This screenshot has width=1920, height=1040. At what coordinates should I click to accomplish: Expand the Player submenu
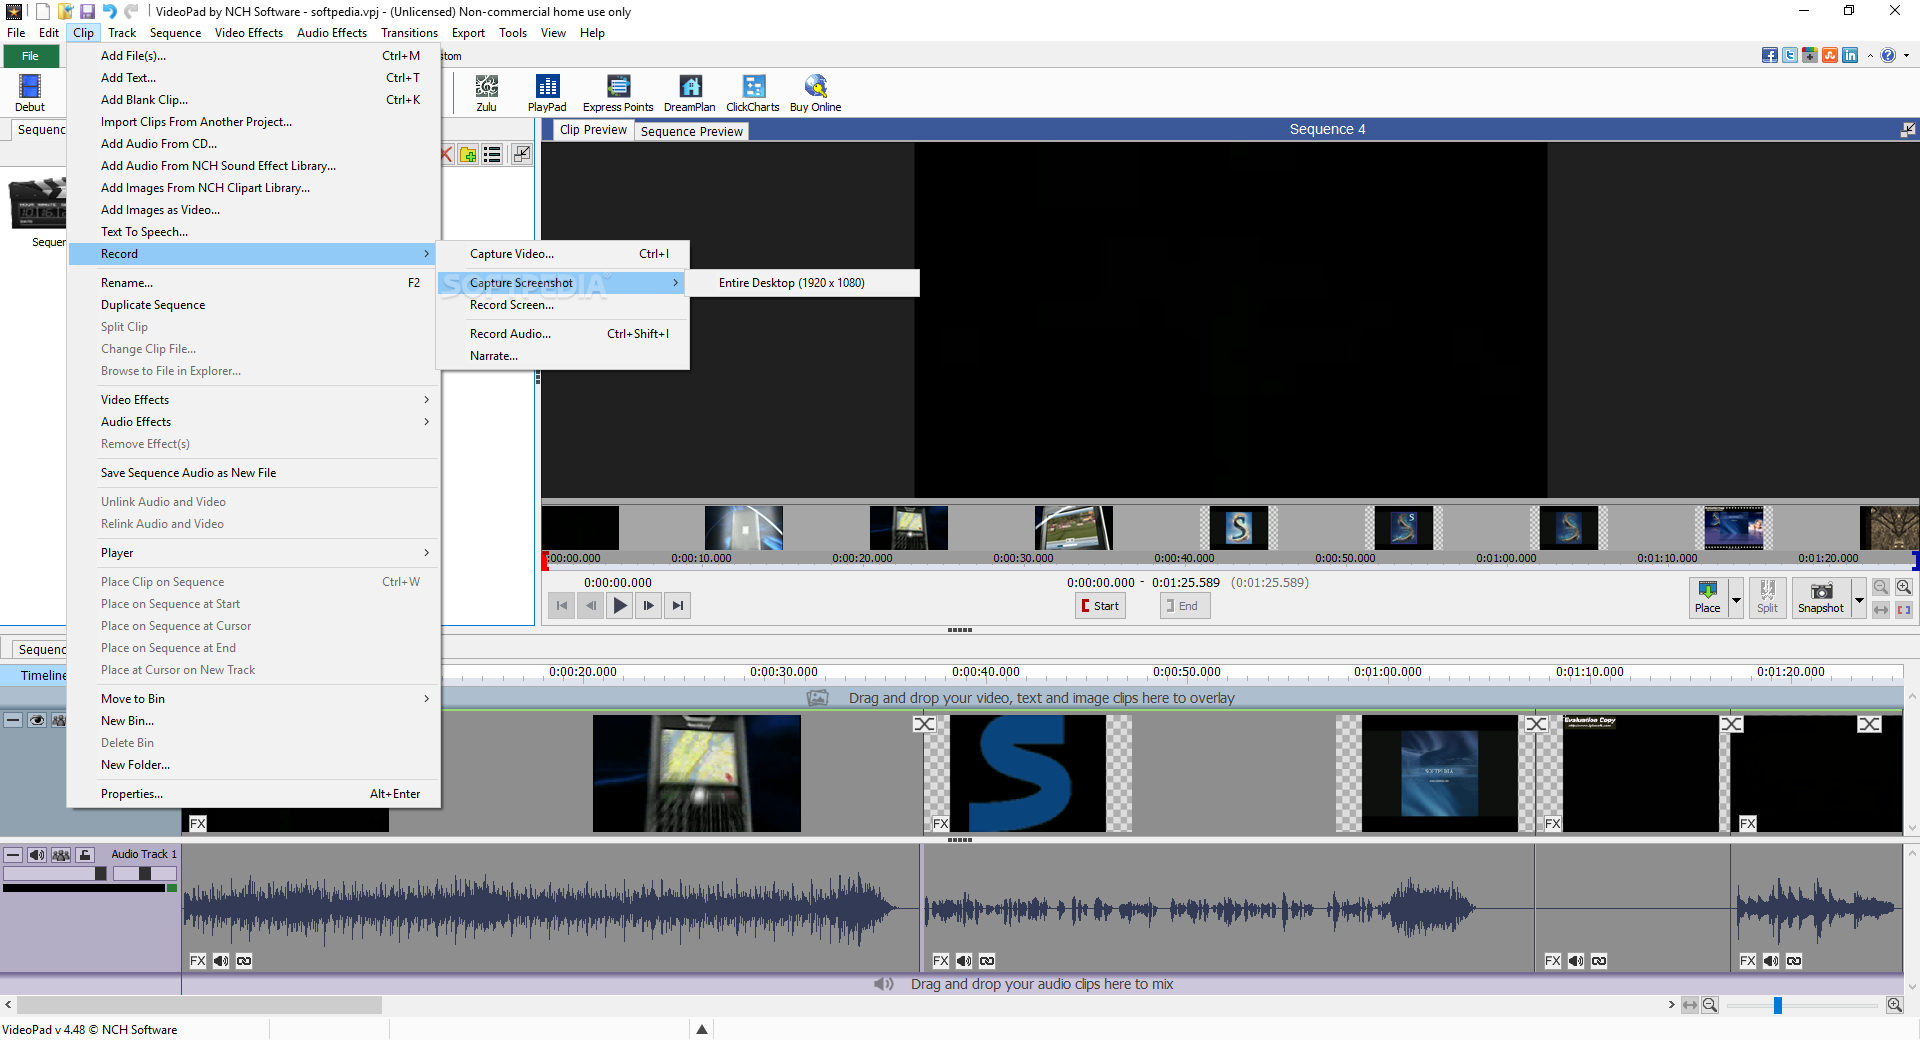pyautogui.click(x=254, y=553)
